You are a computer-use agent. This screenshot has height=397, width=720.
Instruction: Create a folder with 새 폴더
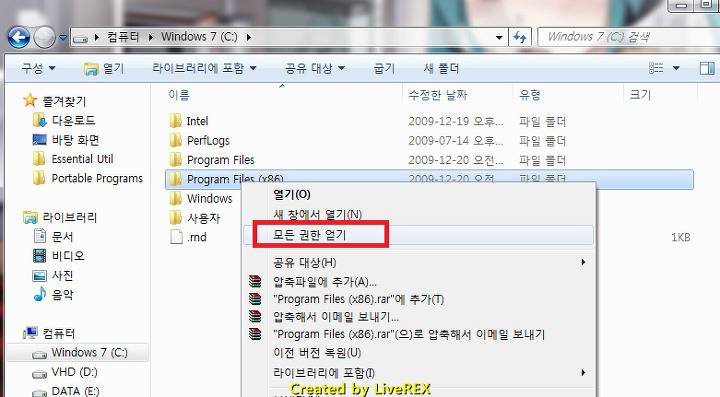[x=441, y=68]
